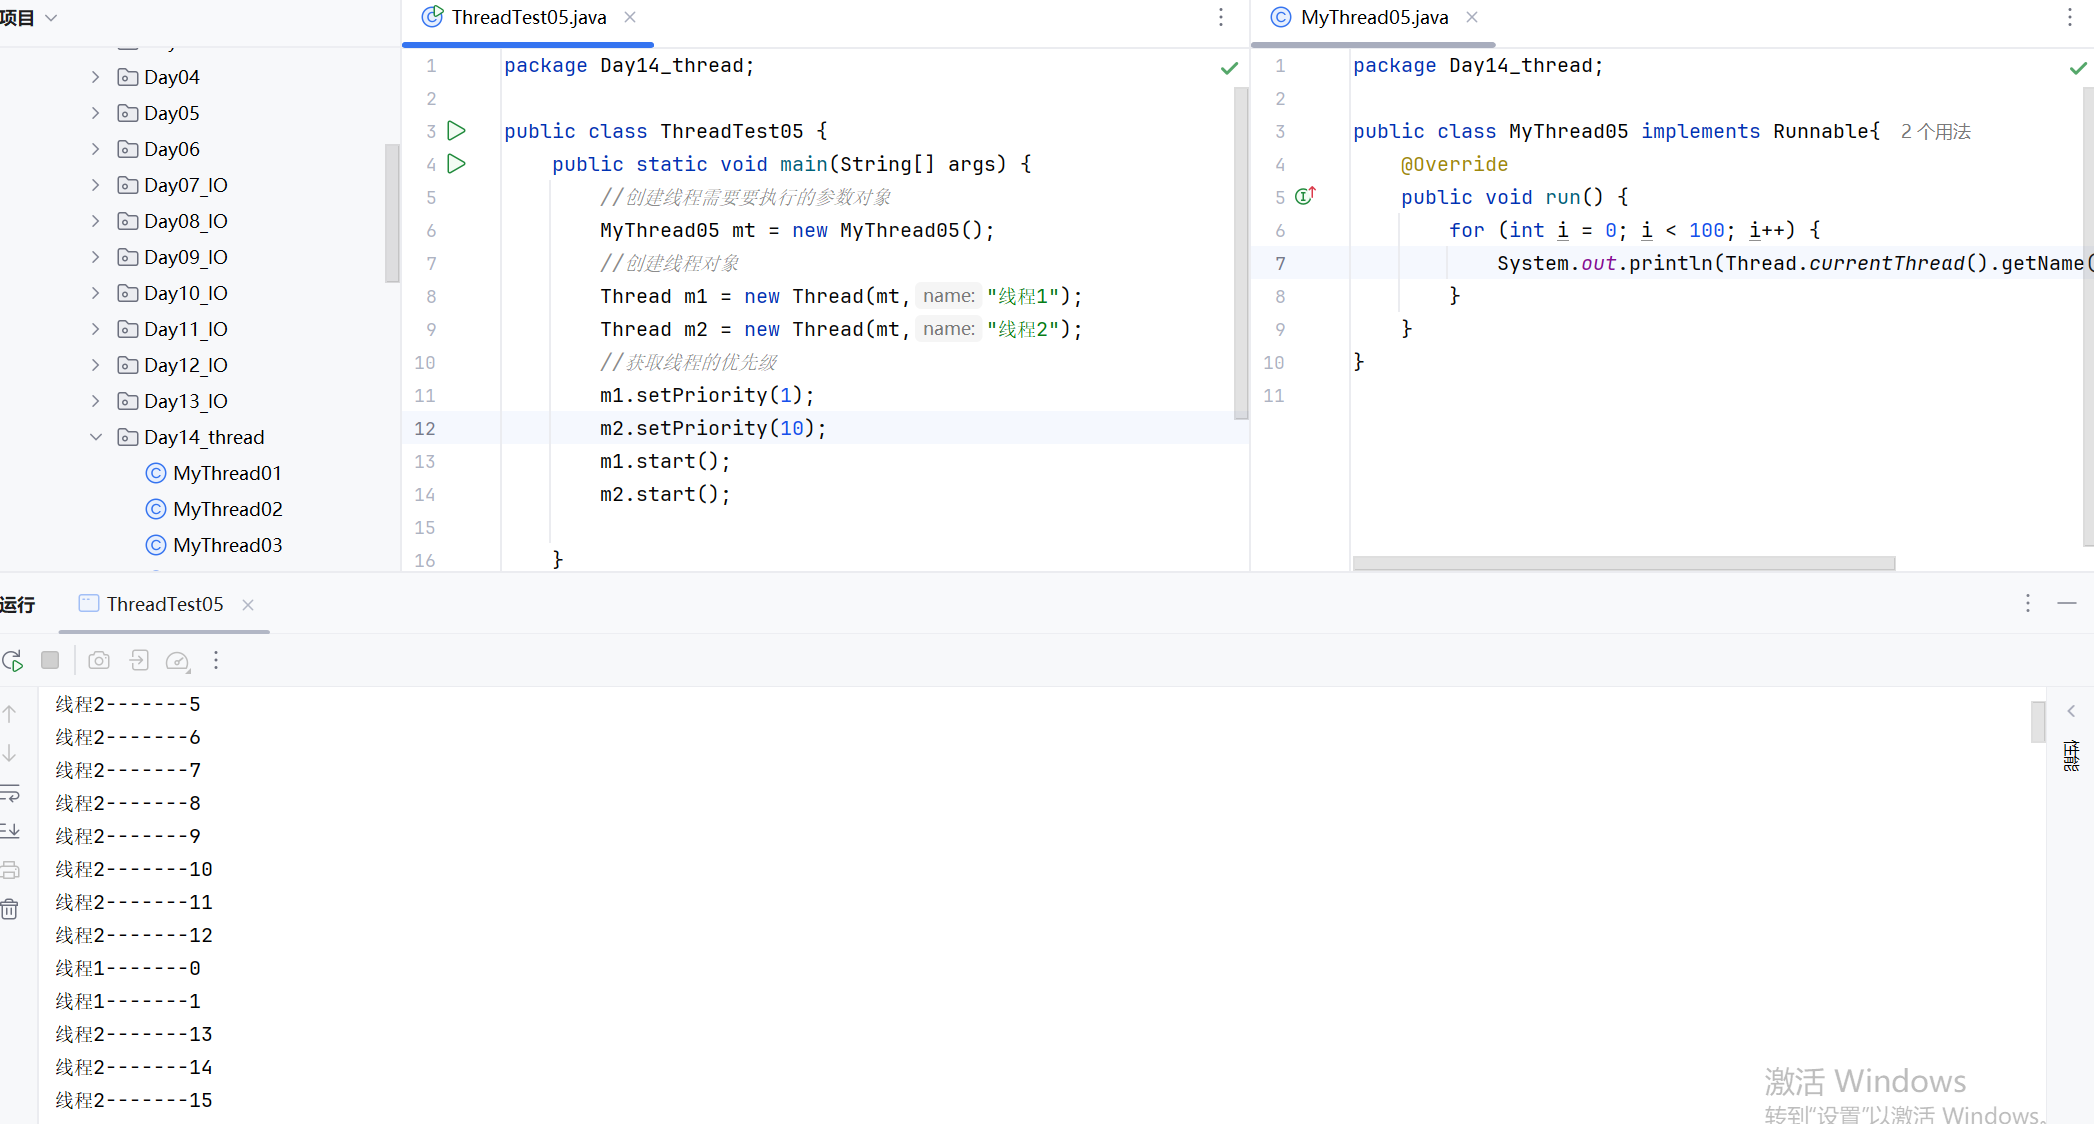2094x1124 pixels.
Task: Toggle scroll to end of console
Action: pyautogui.click(x=10, y=831)
